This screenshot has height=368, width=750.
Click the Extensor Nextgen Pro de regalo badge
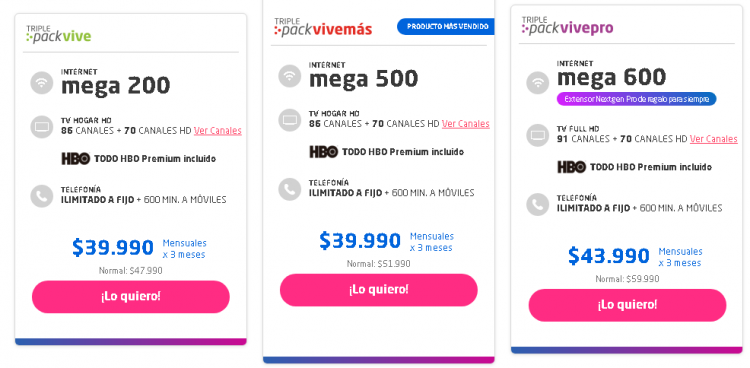(636, 99)
